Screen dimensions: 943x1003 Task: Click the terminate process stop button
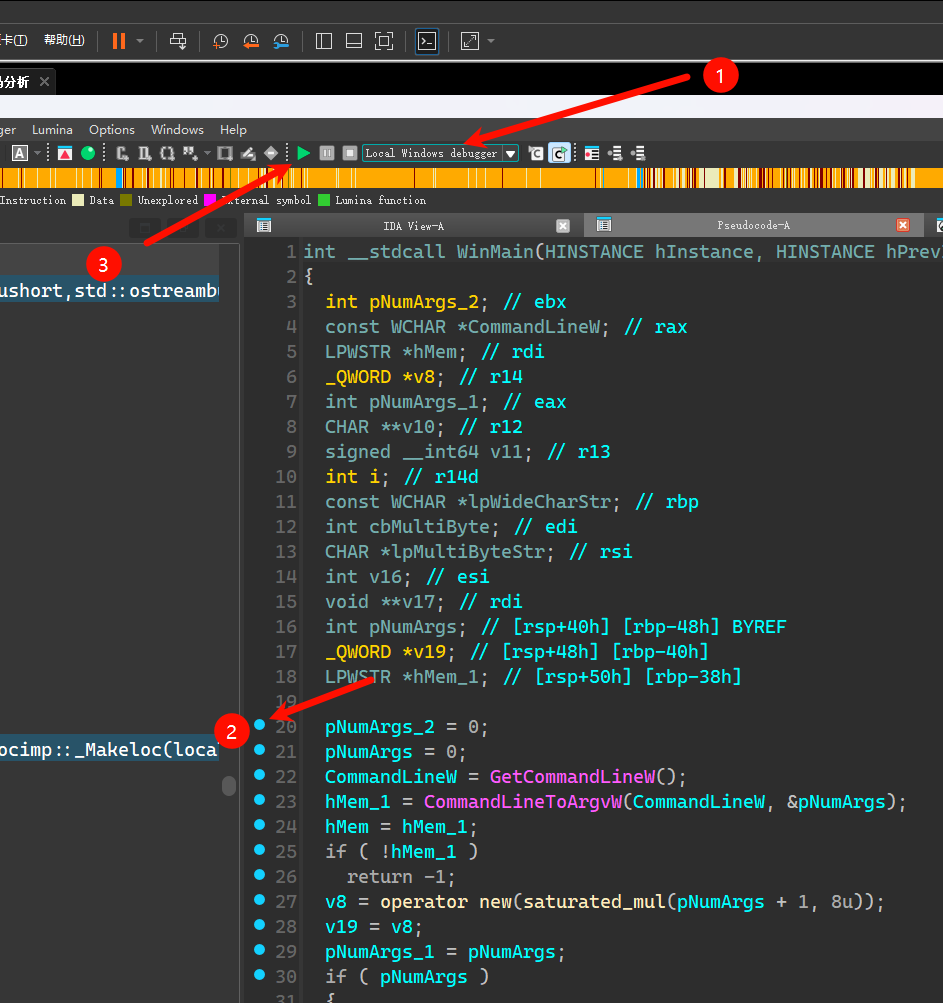(349, 153)
